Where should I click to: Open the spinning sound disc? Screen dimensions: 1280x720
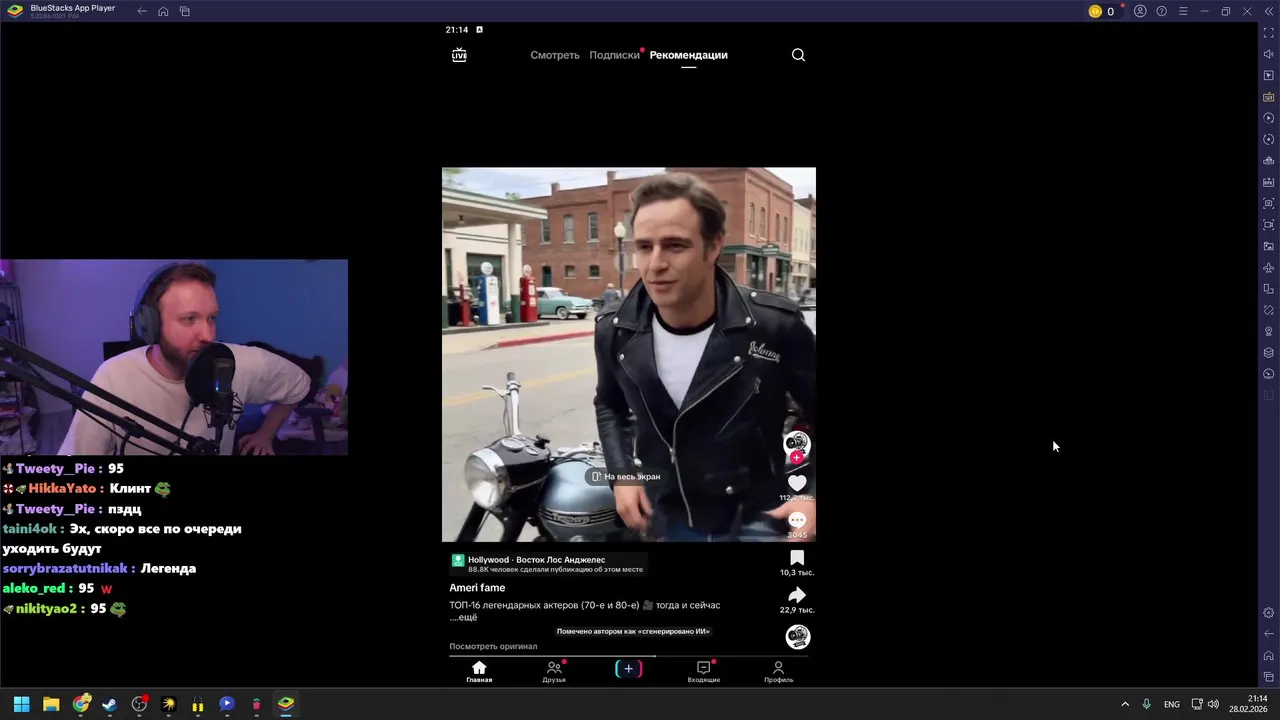tap(797, 637)
